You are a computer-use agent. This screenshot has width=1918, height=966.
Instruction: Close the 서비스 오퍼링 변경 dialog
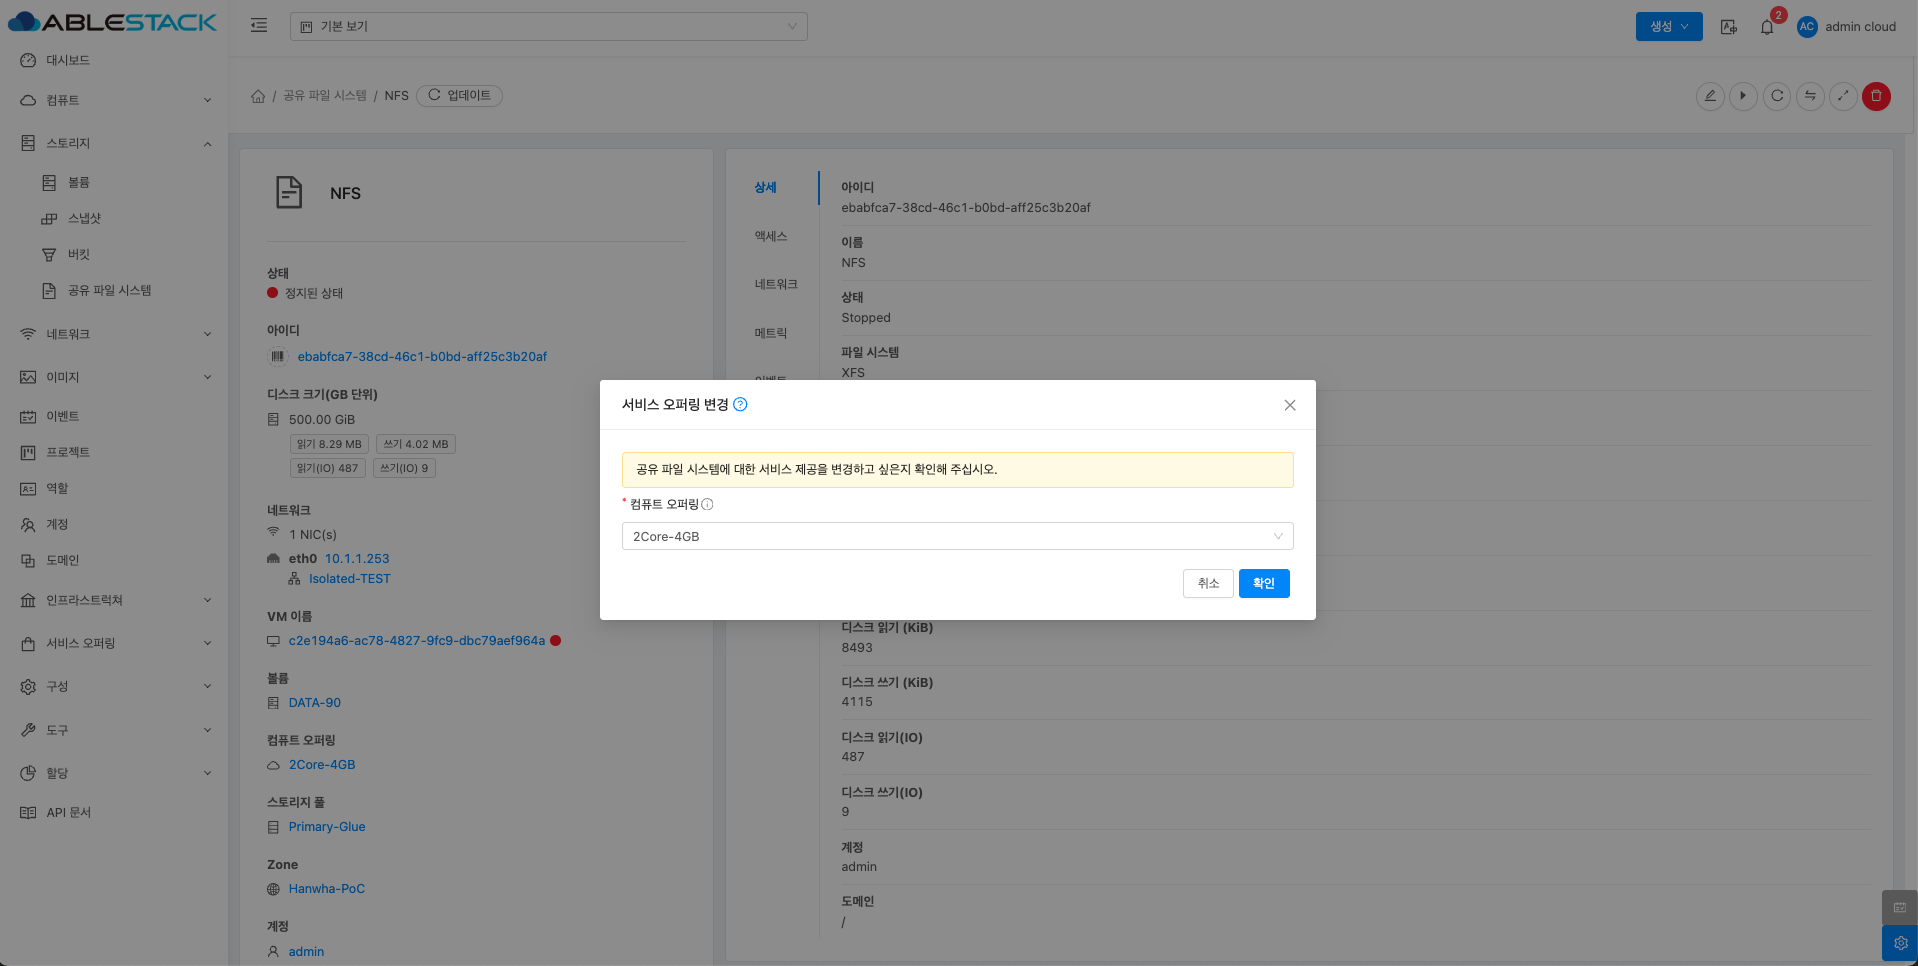tap(1289, 405)
